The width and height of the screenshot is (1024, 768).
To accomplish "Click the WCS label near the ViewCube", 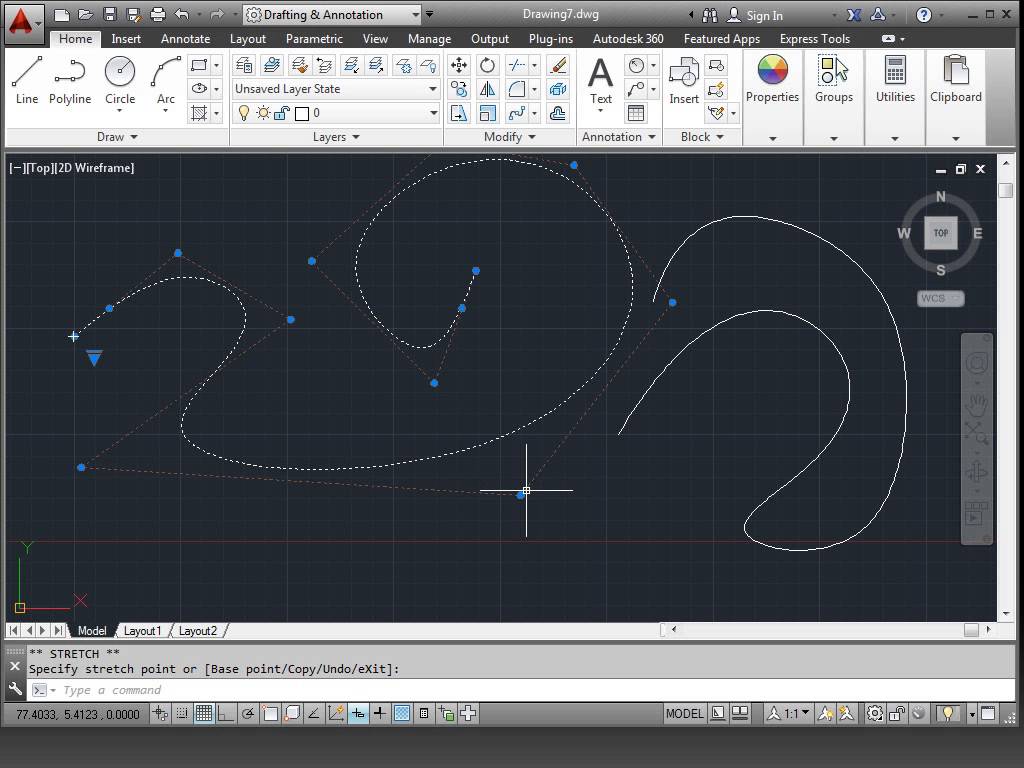I will [938, 297].
